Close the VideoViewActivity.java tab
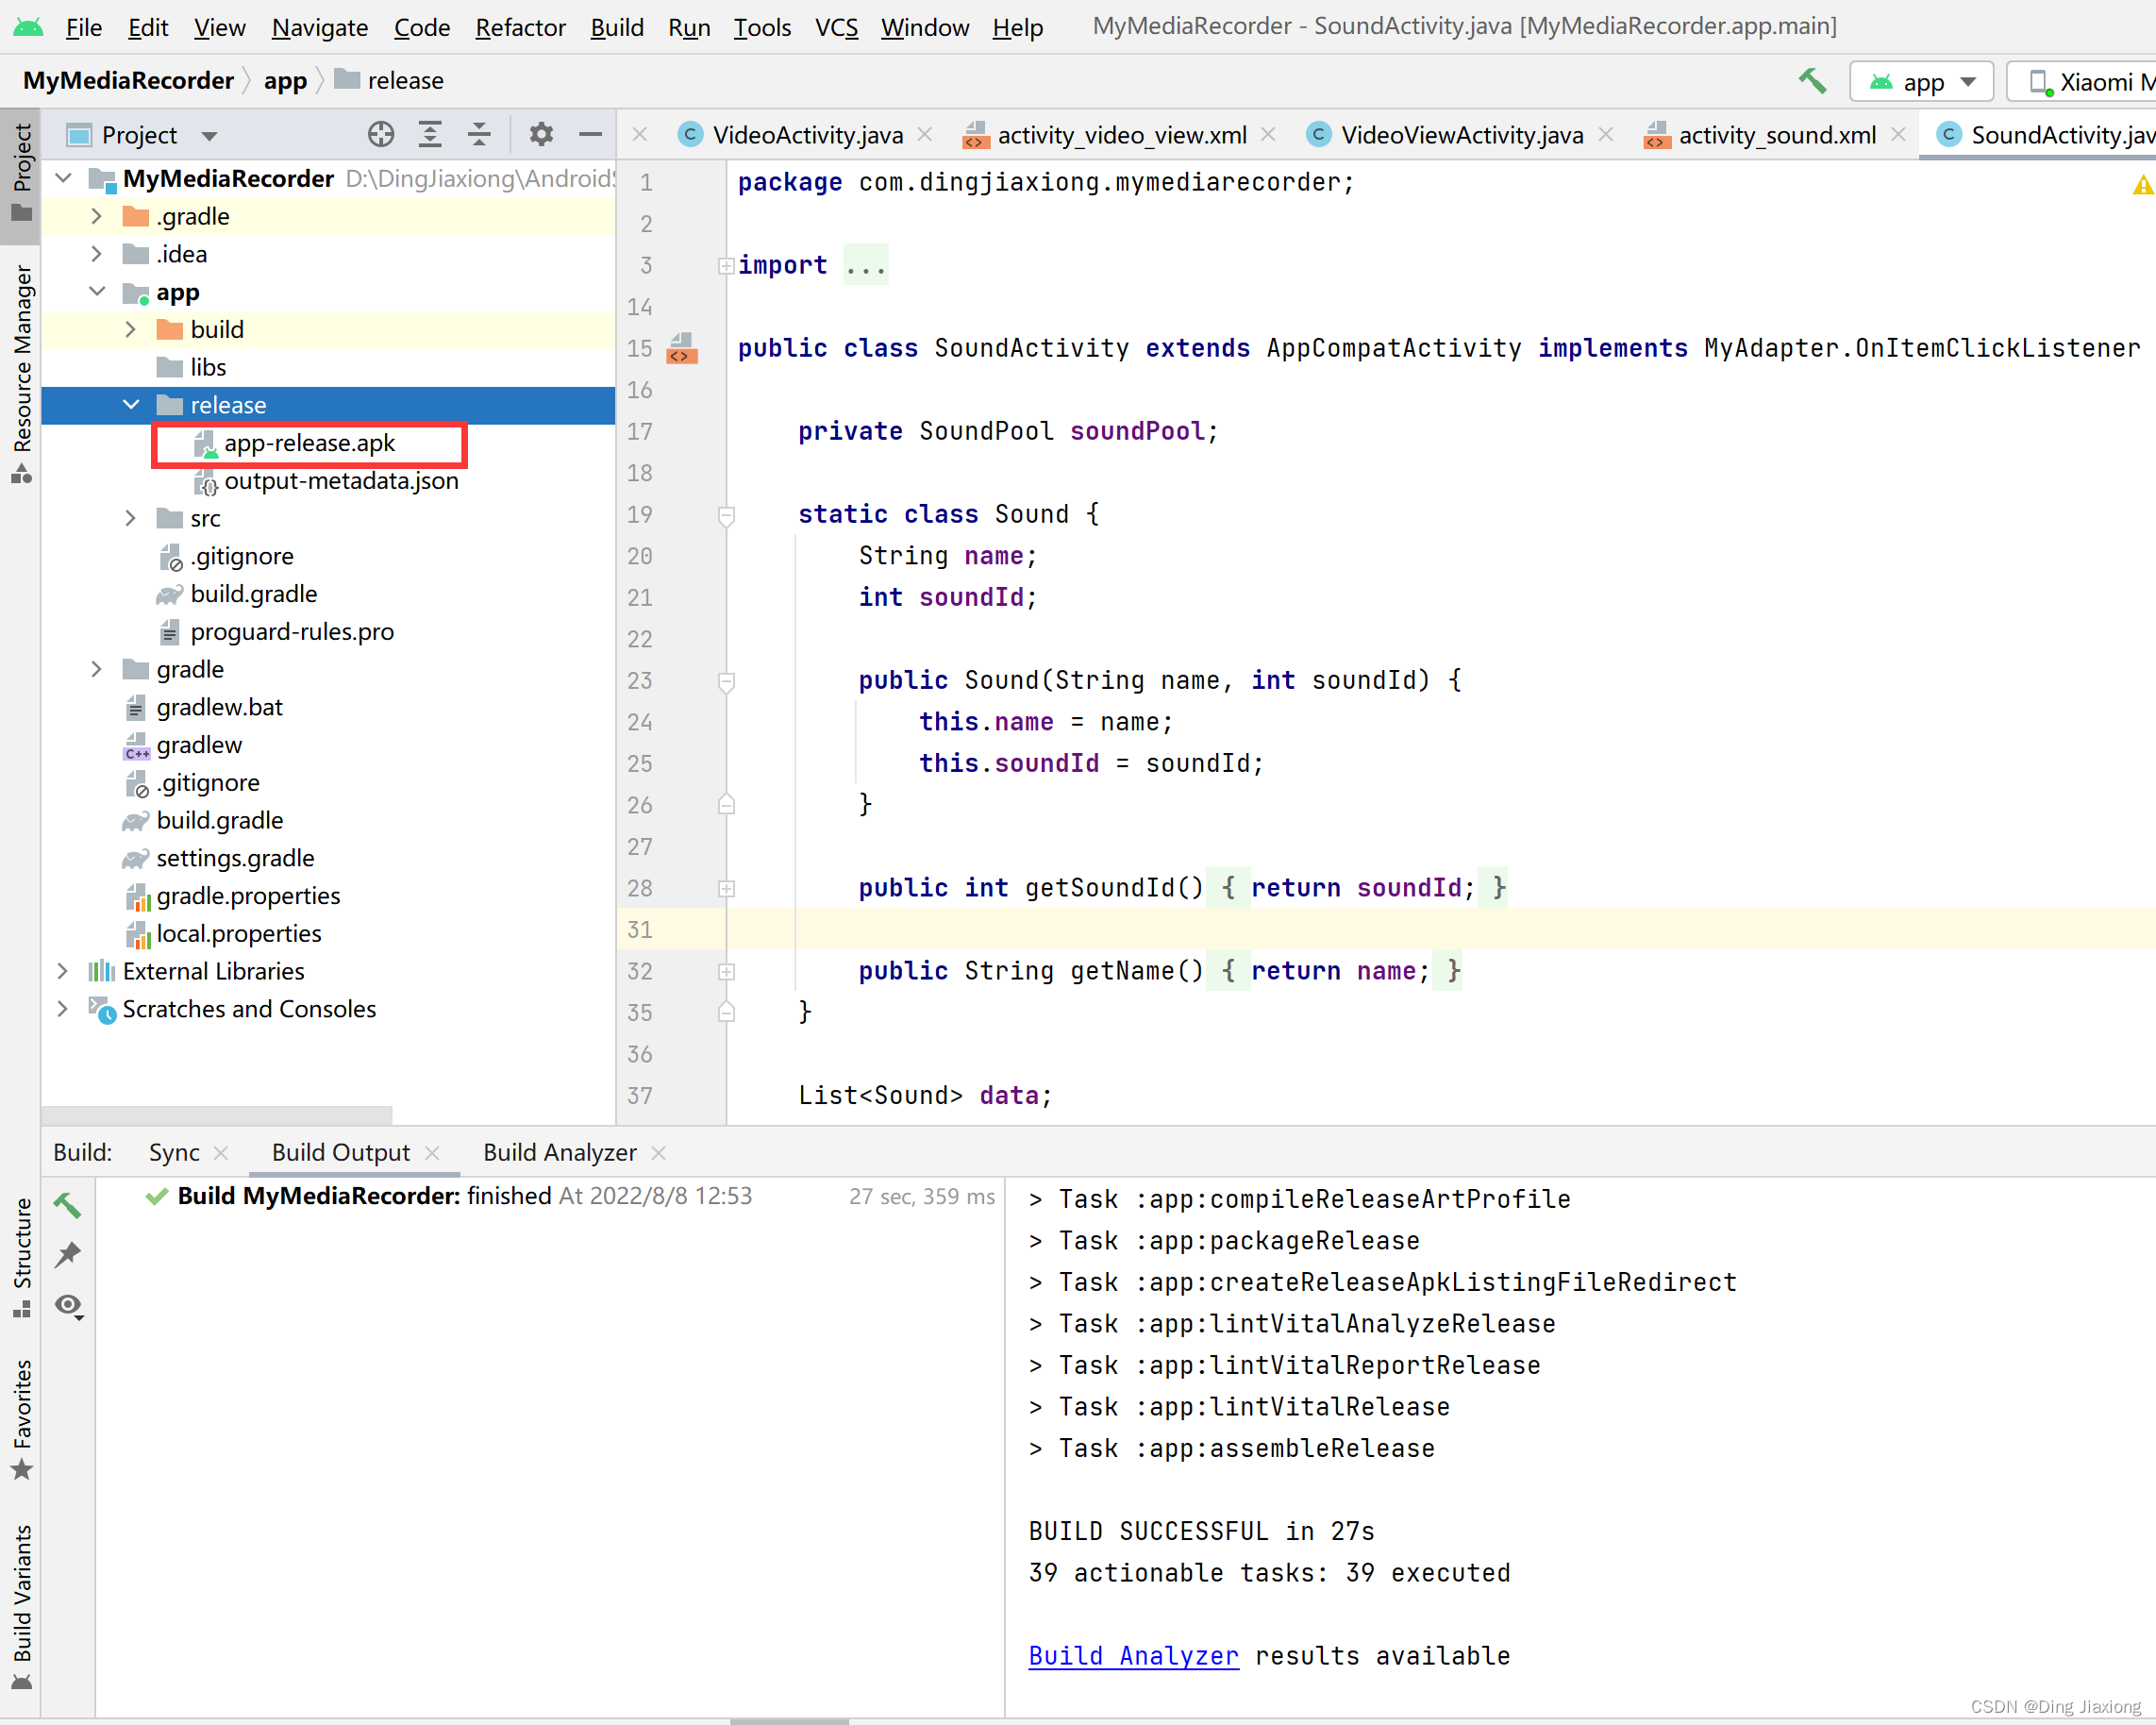The image size is (2156, 1725). point(1606,134)
